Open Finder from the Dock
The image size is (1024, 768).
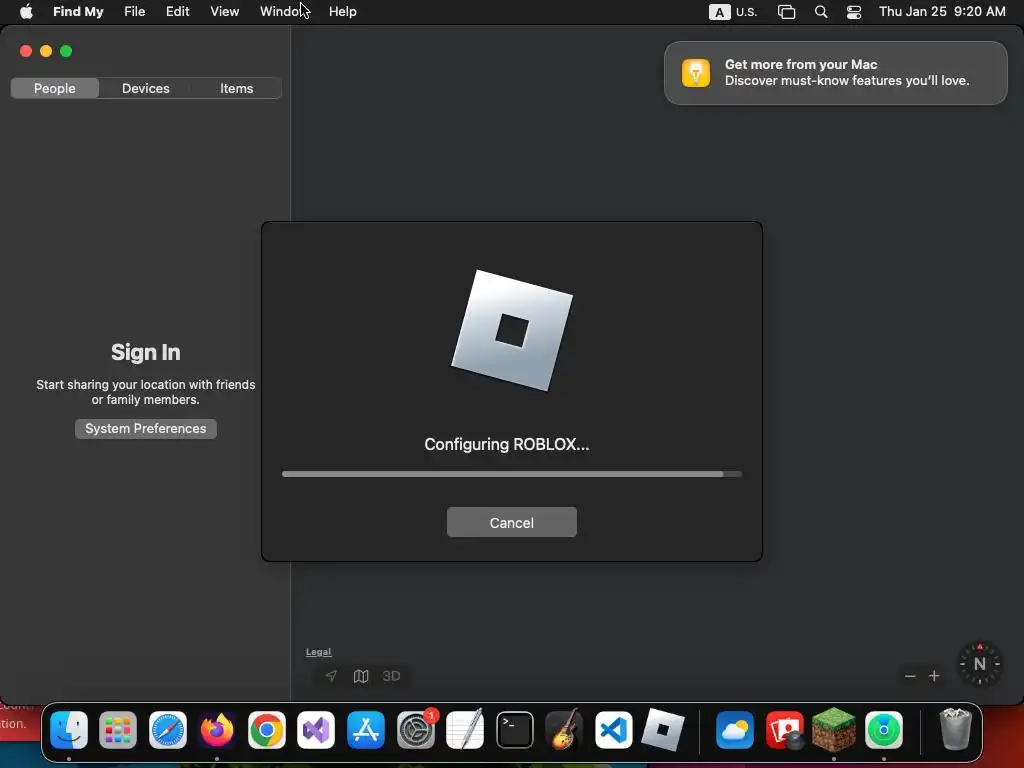69,729
